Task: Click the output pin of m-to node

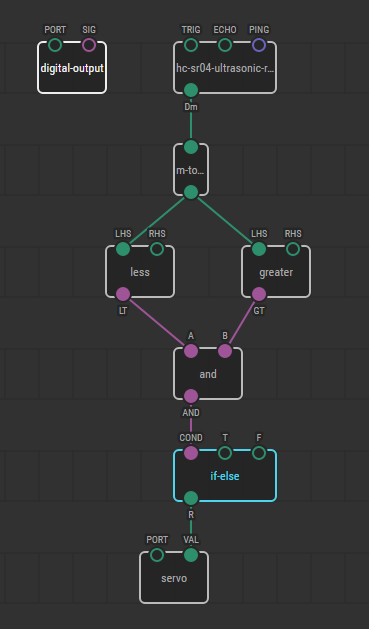Action: 191,192
